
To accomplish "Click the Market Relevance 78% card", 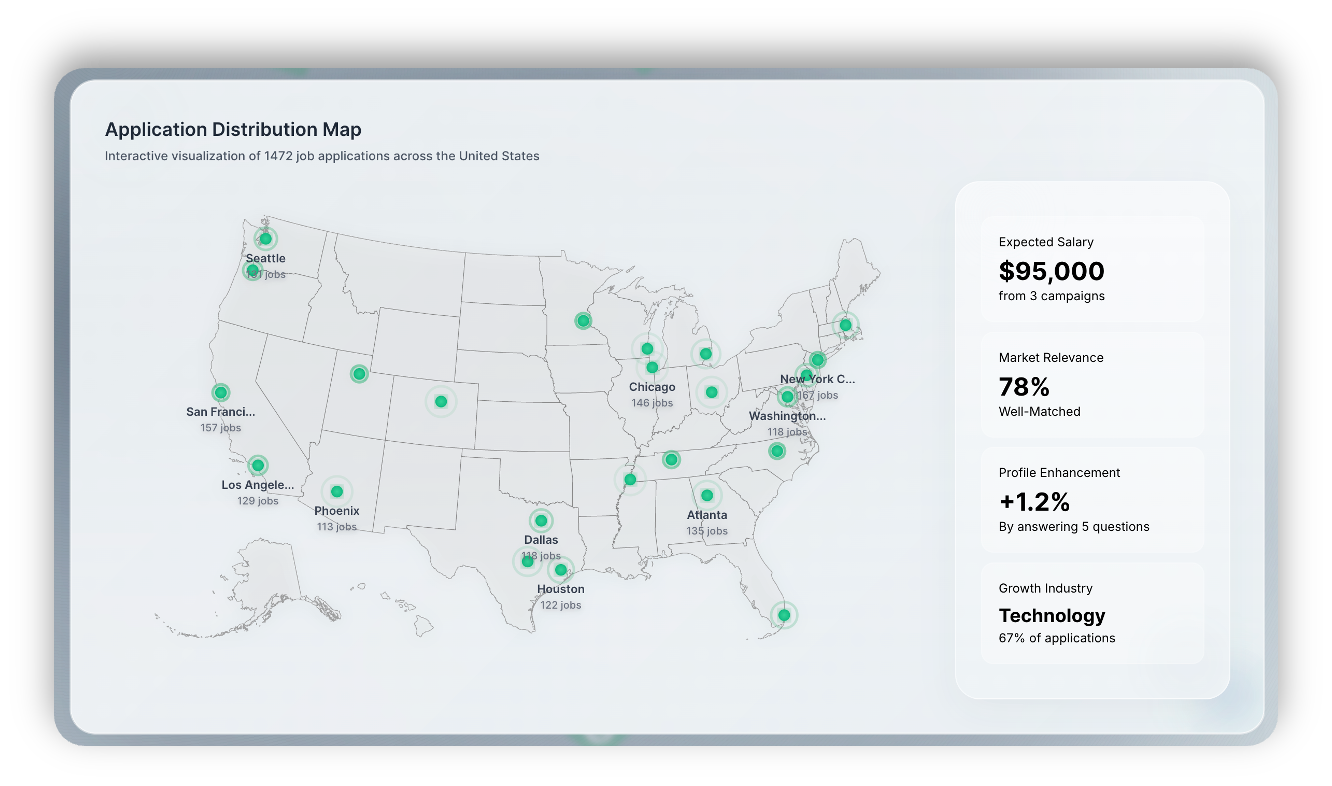I will [x=1092, y=384].
